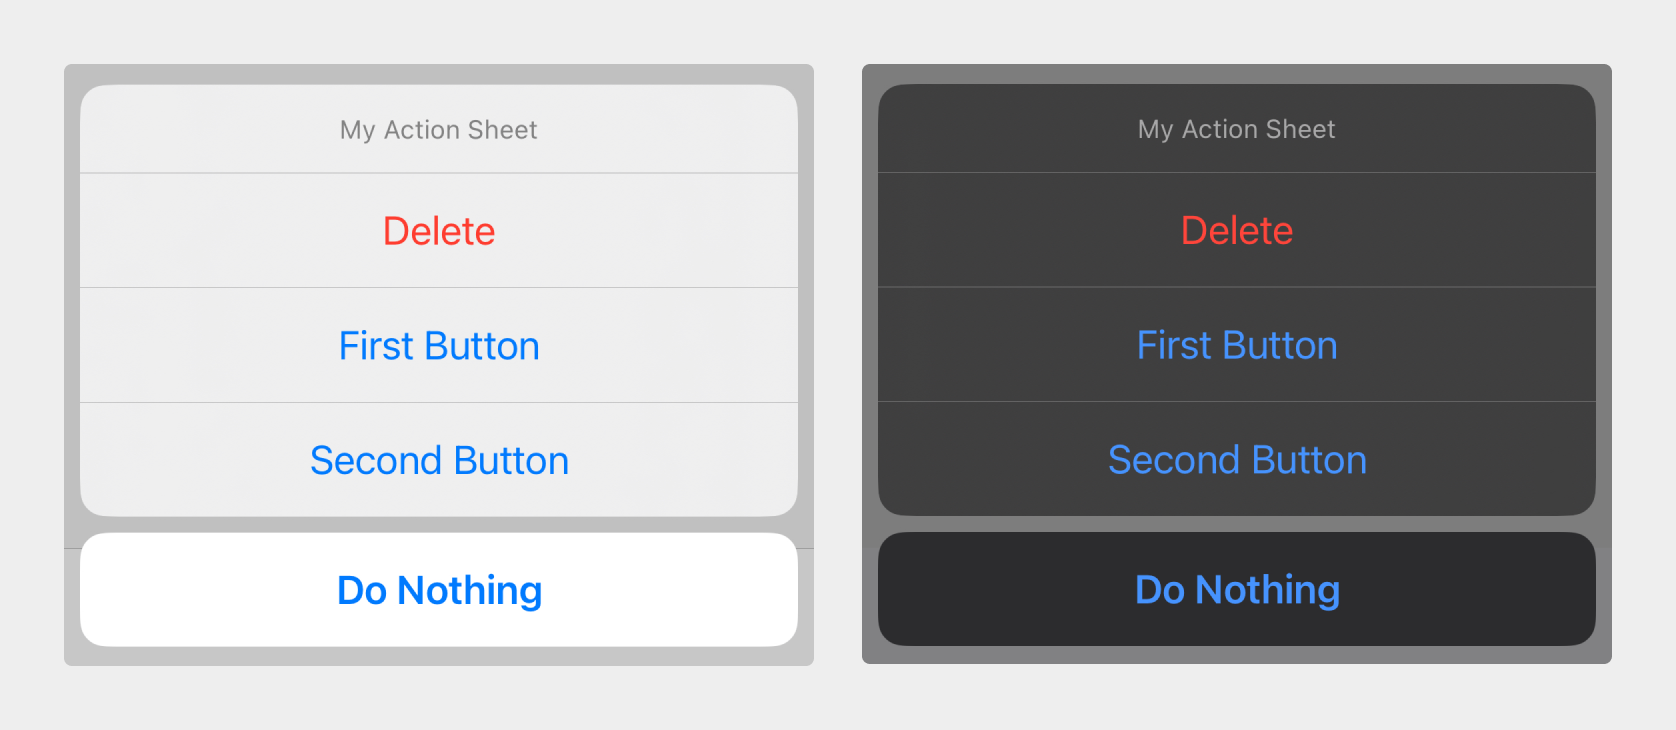Cancel with Do Nothing on the white button
Viewport: 1676px width, 730px height.
(439, 590)
